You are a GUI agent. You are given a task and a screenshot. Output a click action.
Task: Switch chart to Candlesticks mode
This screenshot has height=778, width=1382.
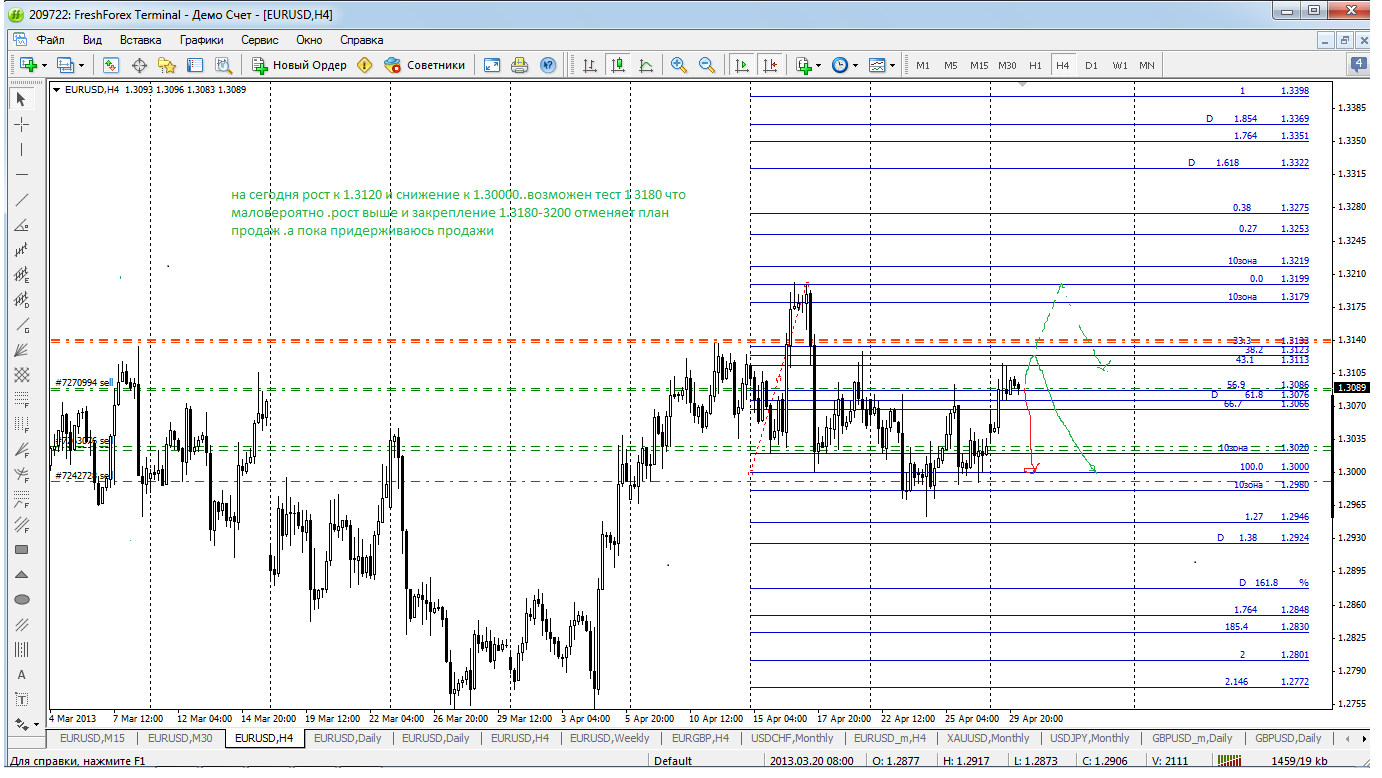click(618, 65)
